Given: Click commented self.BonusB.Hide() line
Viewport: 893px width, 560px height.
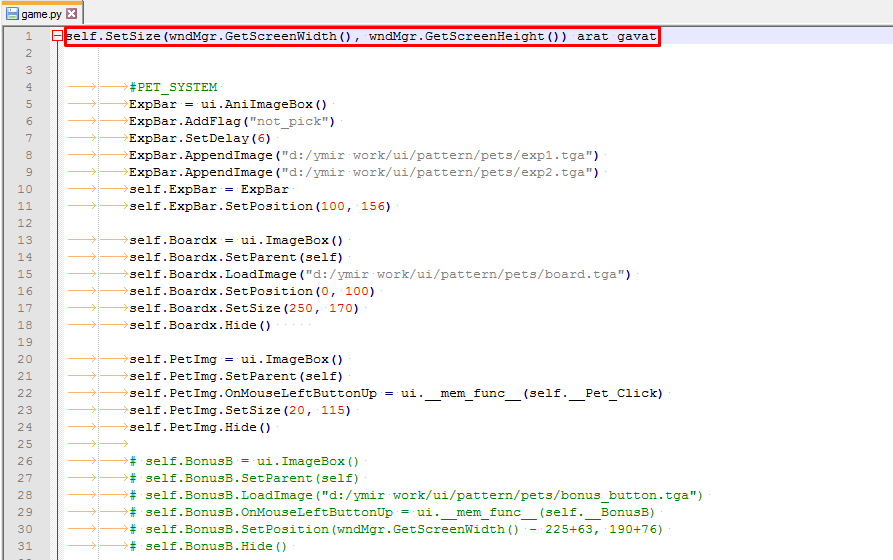Looking at the screenshot, I should [208, 546].
